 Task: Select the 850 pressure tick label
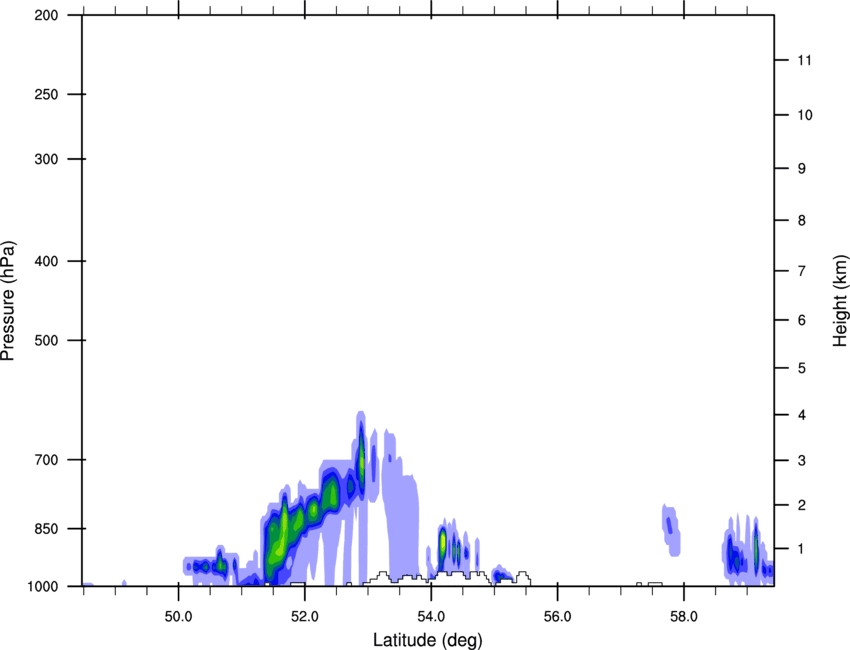click(x=46, y=529)
